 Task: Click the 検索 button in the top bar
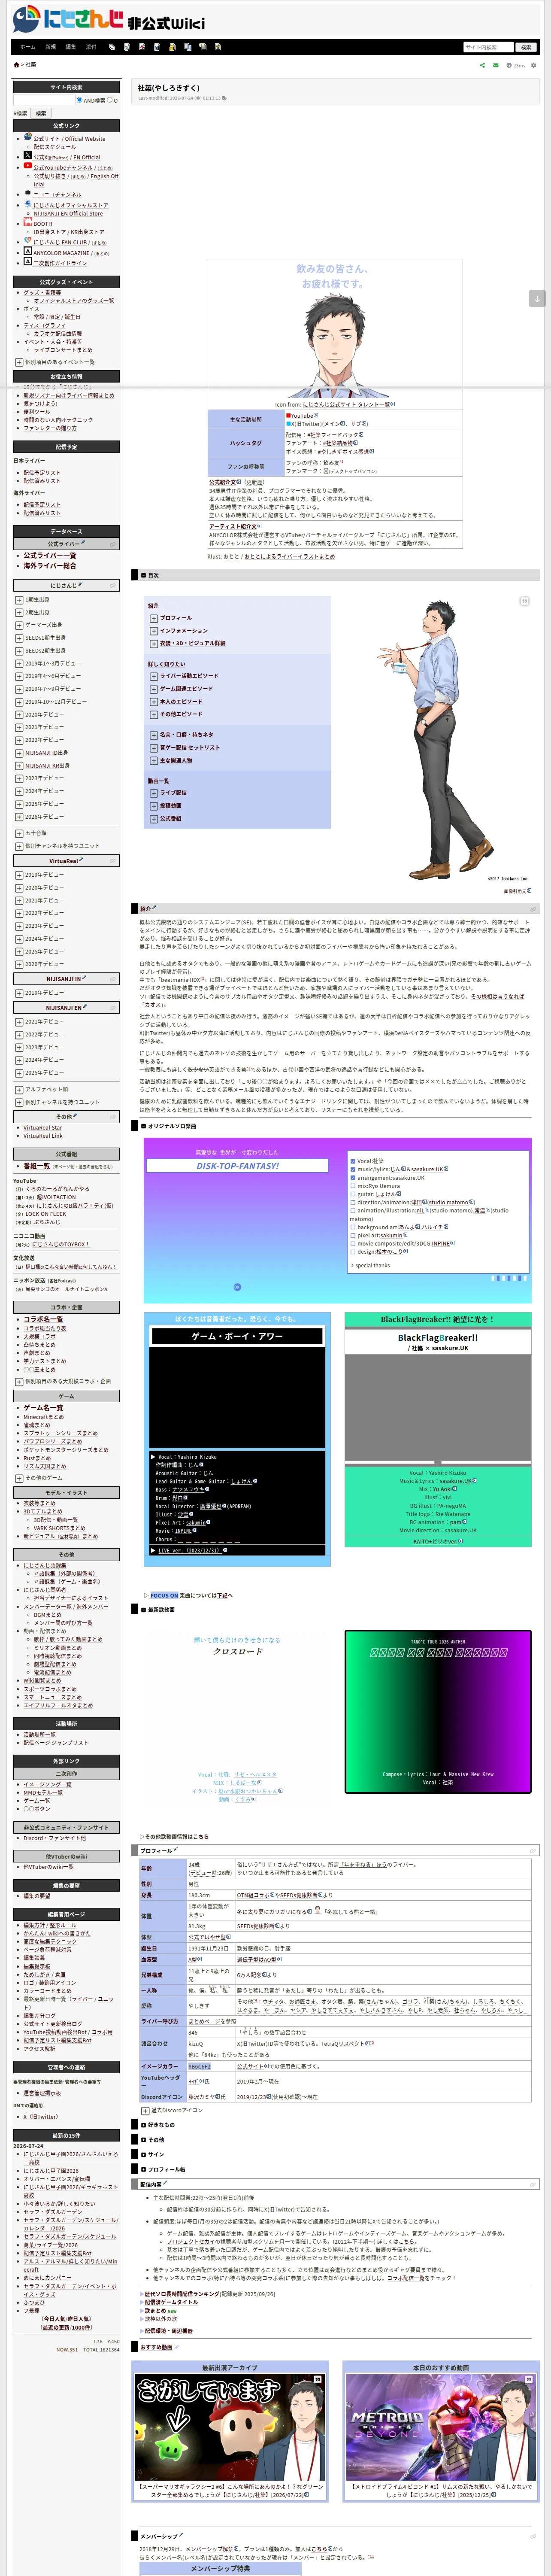526,47
